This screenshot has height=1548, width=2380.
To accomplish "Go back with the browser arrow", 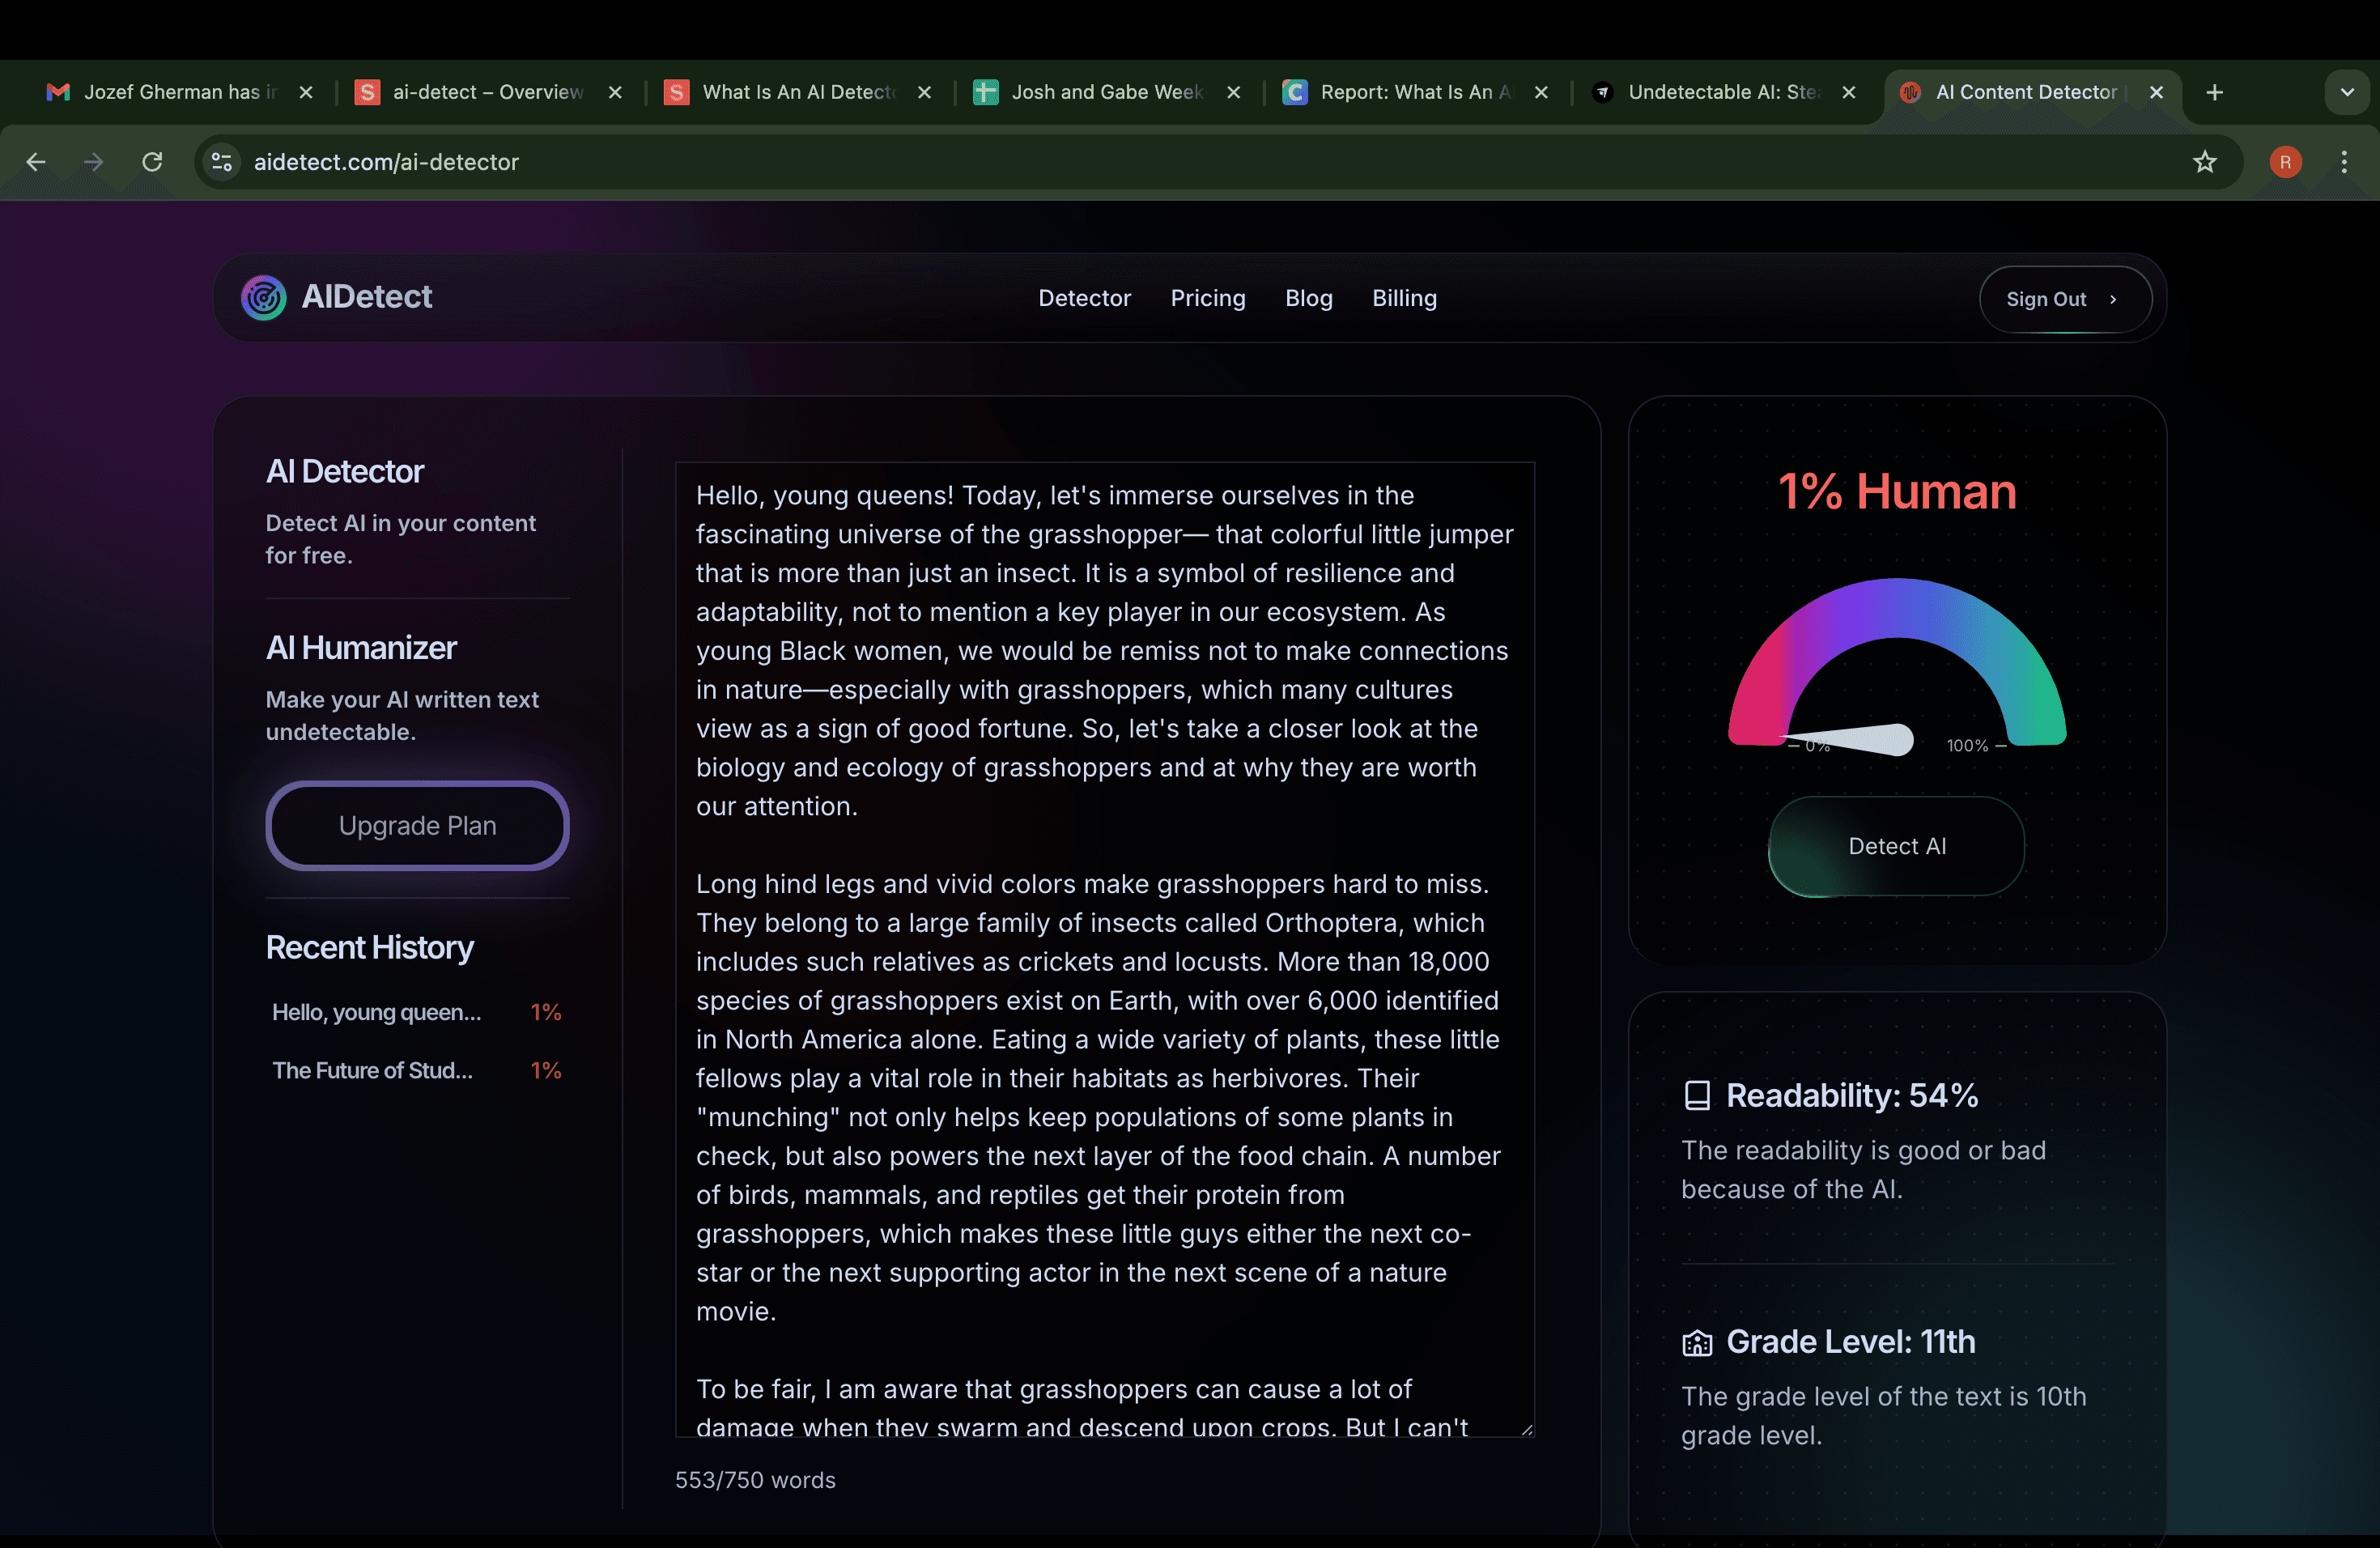I will point(36,162).
